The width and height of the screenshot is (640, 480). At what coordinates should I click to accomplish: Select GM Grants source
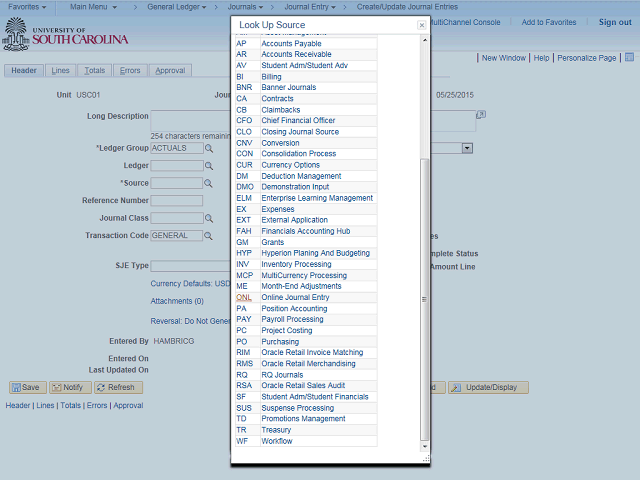pos(306,242)
